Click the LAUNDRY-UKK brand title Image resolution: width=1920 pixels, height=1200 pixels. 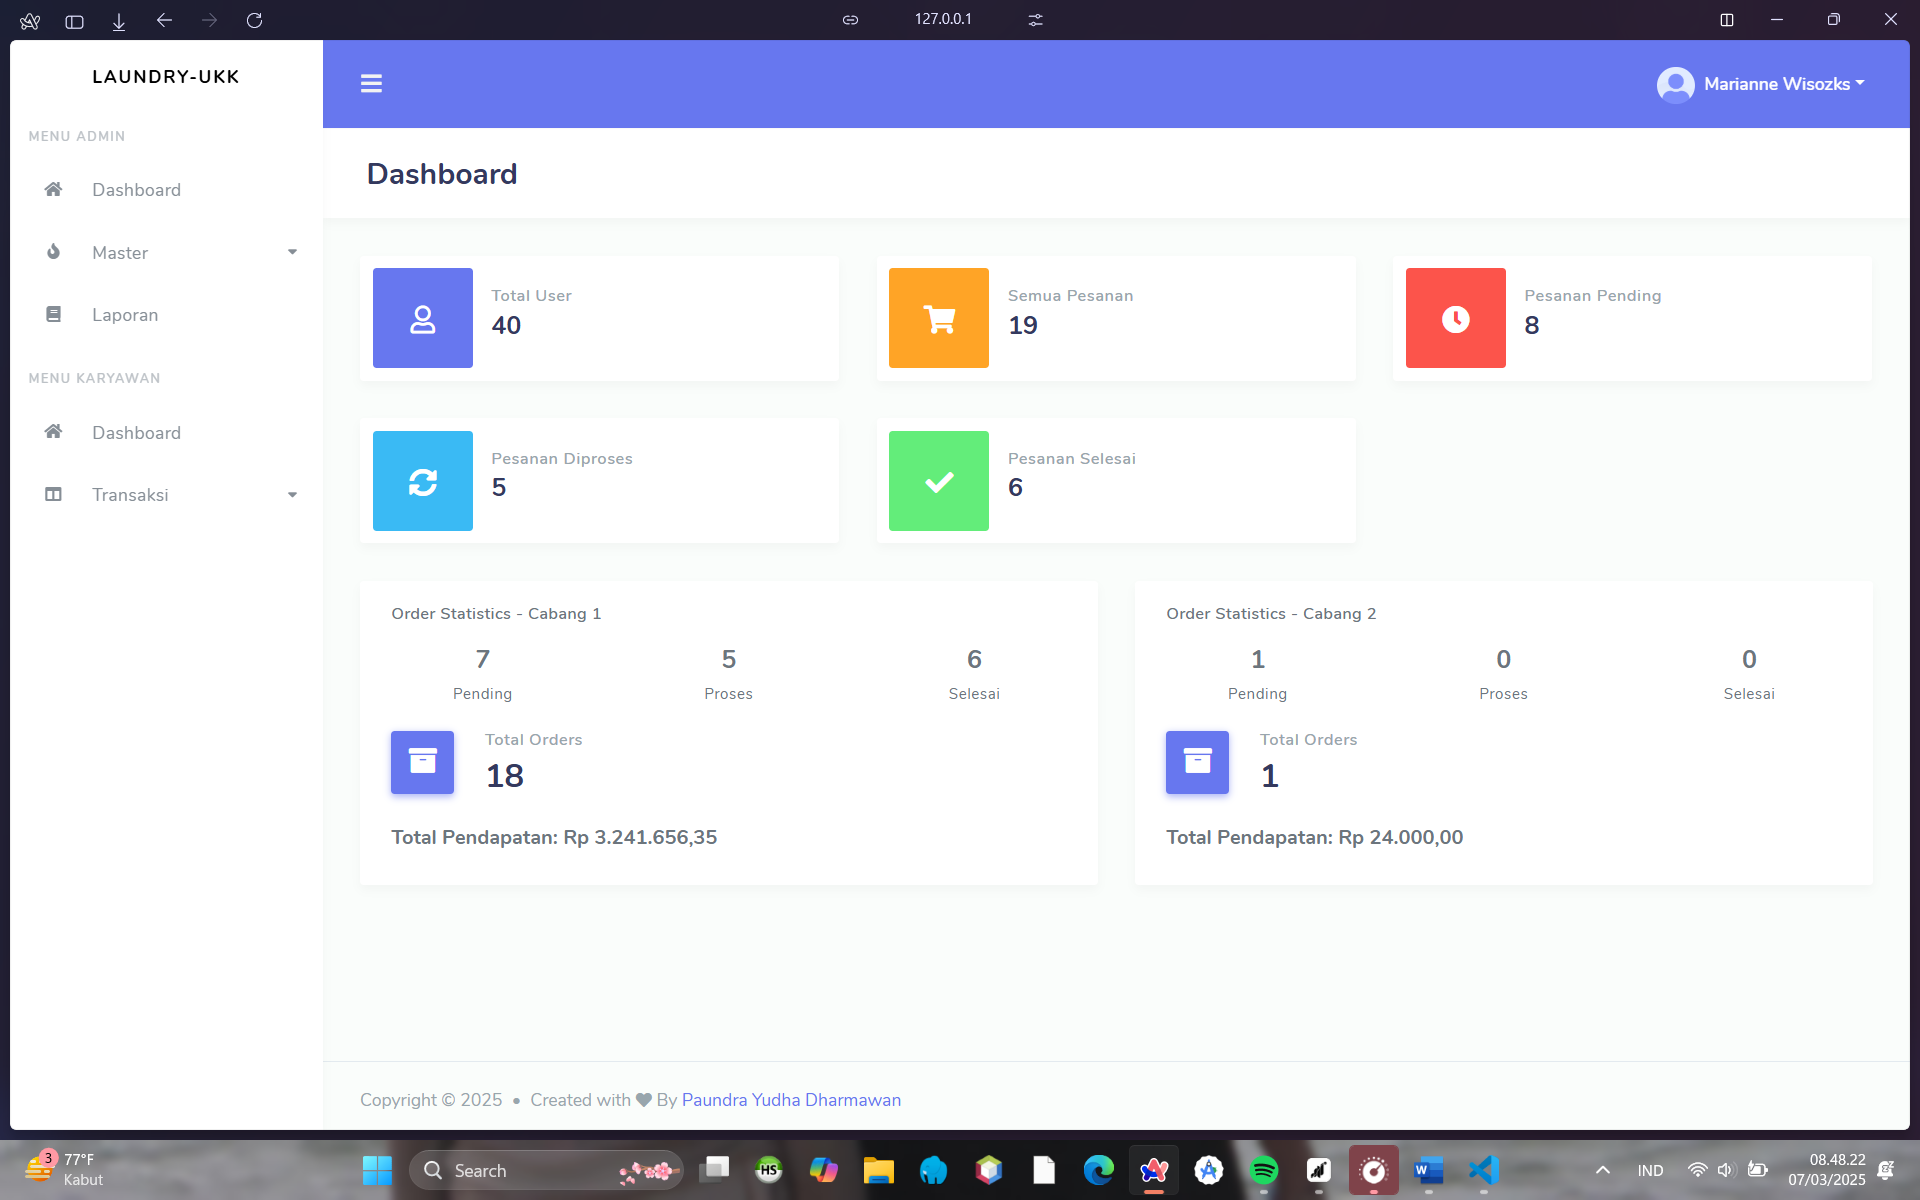[x=165, y=76]
